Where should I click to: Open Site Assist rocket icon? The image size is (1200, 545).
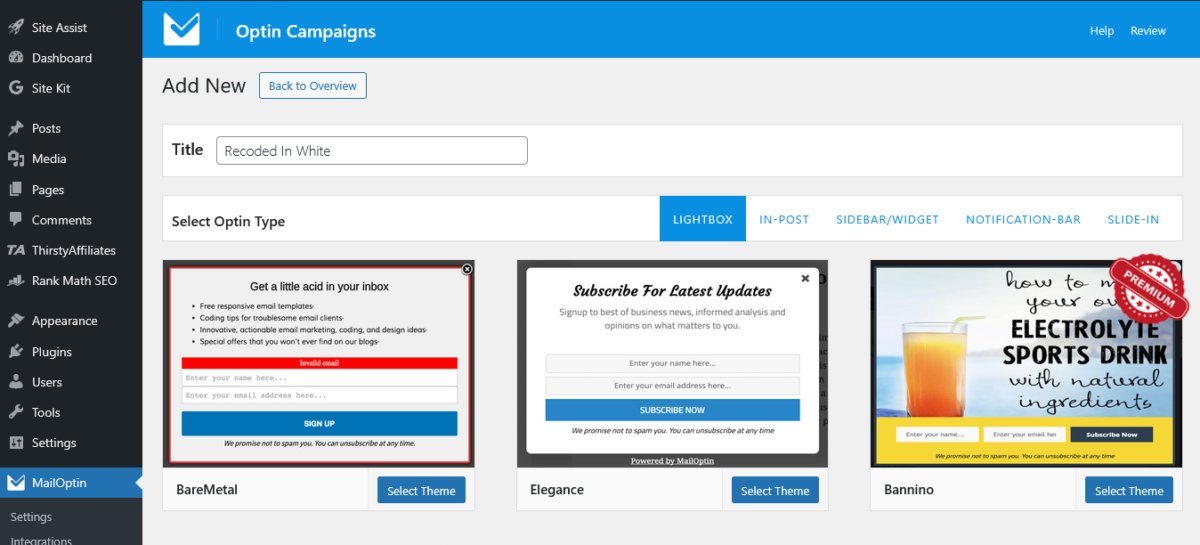click(15, 28)
